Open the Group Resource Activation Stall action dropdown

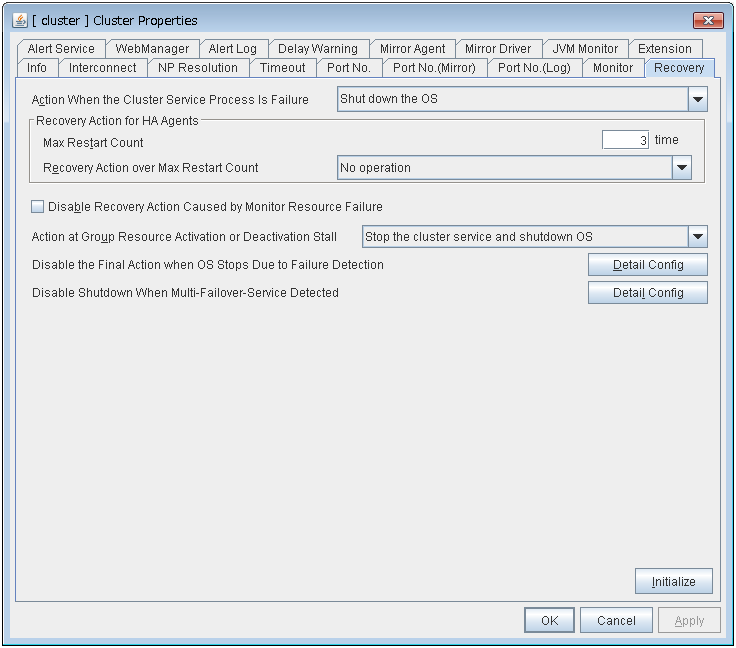click(698, 236)
